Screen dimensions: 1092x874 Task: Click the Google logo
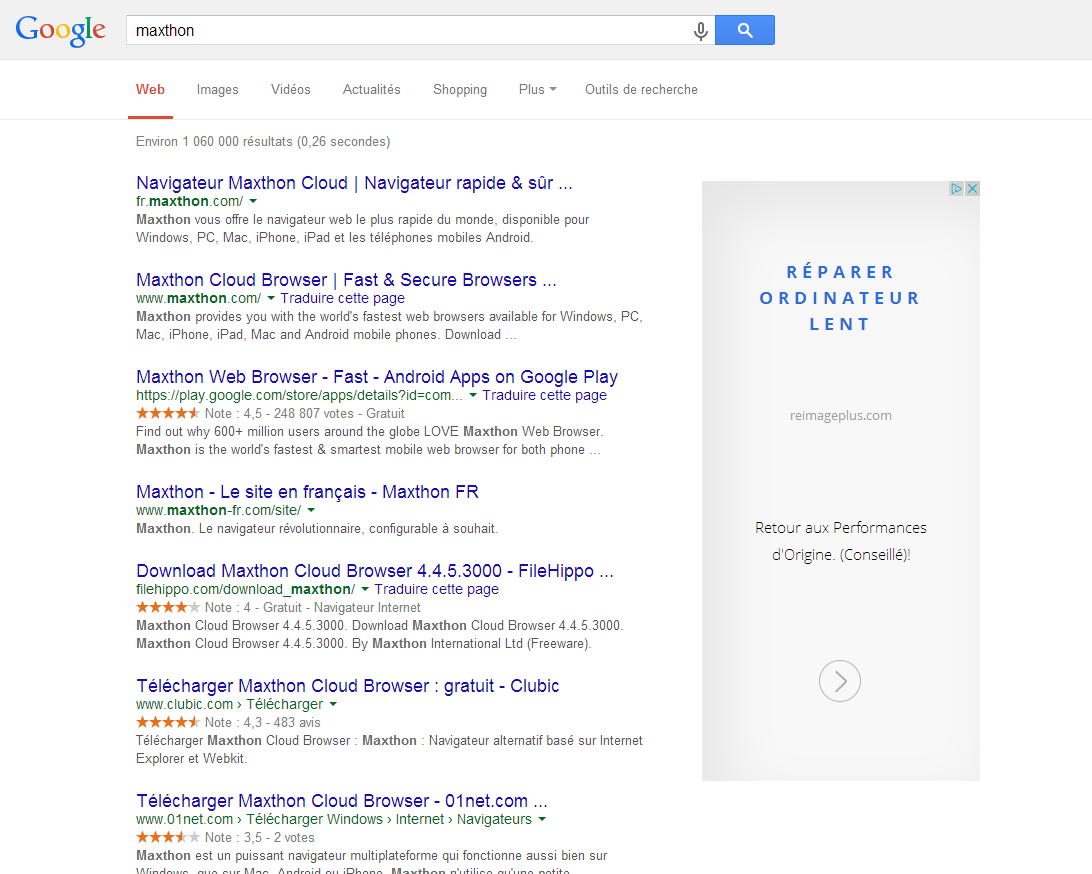61,31
